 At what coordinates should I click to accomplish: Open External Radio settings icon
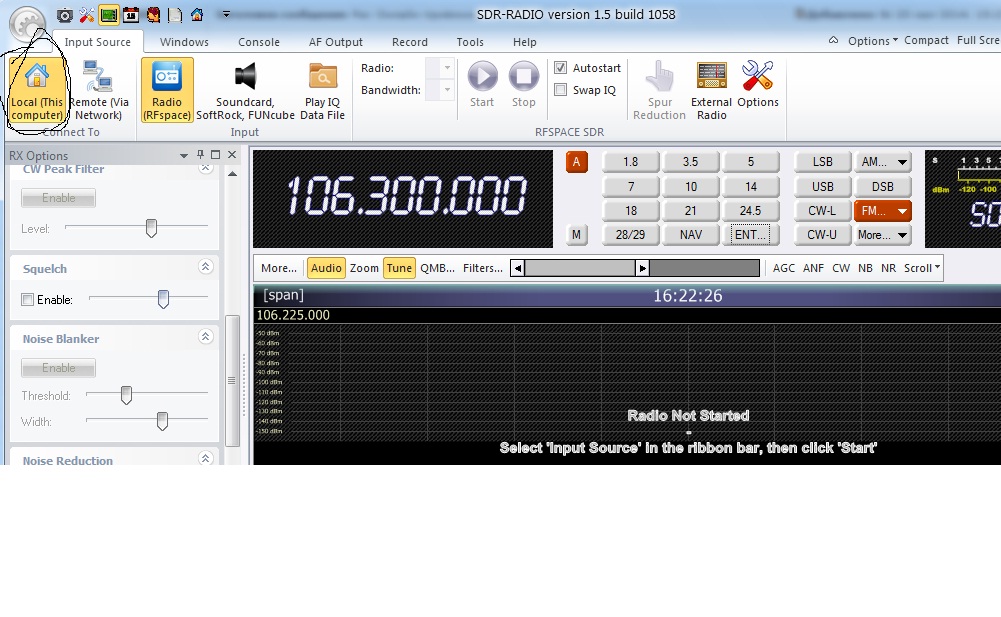pyautogui.click(x=712, y=90)
